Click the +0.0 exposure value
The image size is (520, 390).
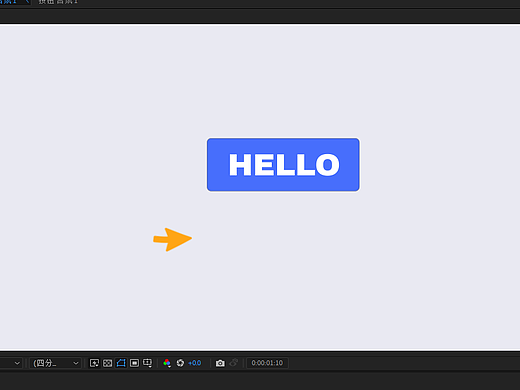tap(195, 363)
